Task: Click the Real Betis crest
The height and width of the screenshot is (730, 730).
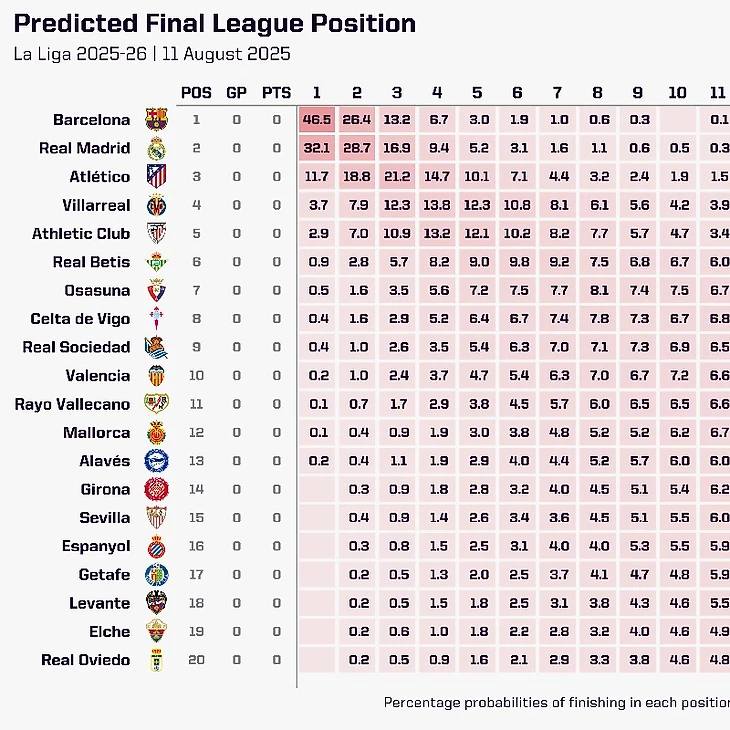Action: pos(157,262)
